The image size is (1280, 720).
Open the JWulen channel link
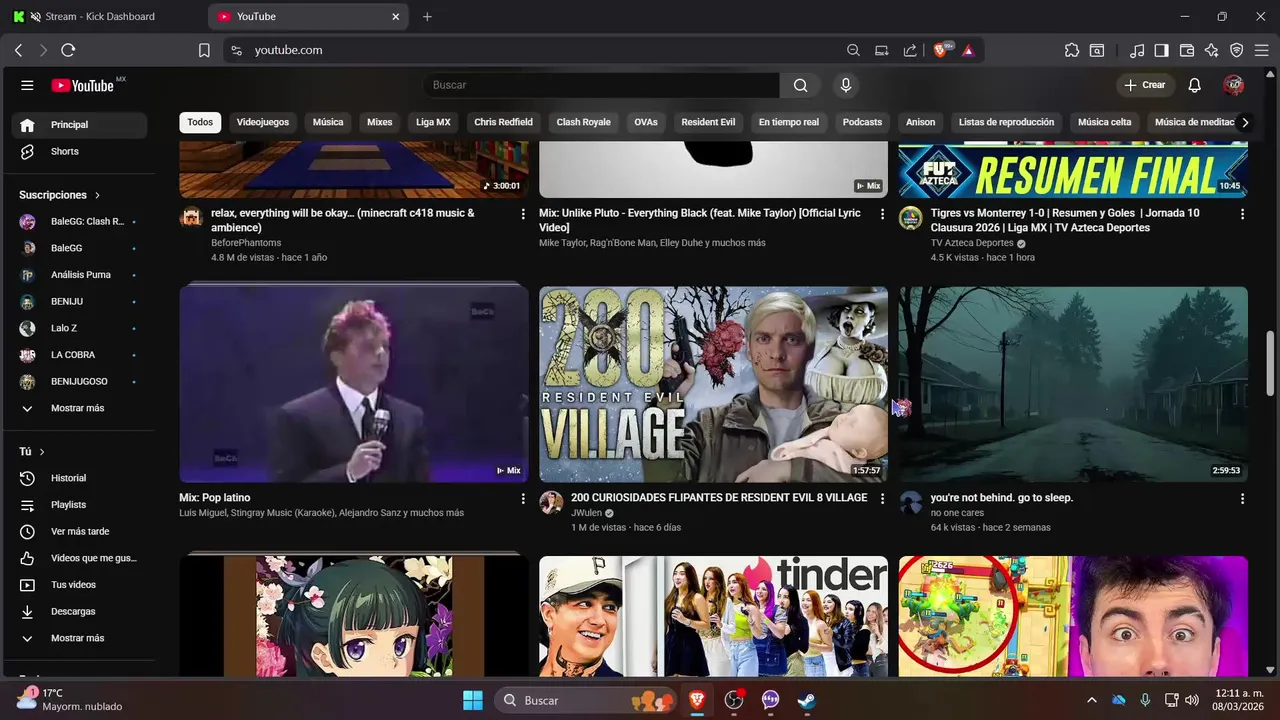tap(586, 513)
